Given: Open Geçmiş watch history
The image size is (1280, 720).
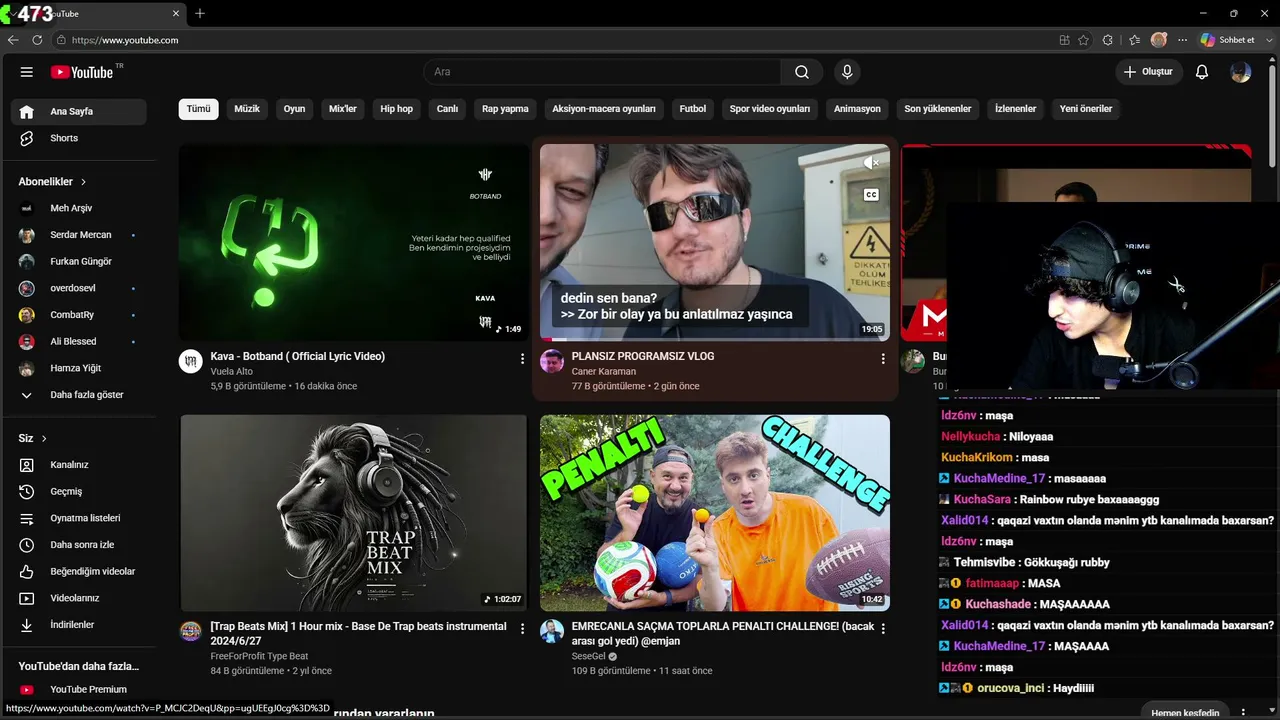Looking at the screenshot, I should click(x=79, y=492).
